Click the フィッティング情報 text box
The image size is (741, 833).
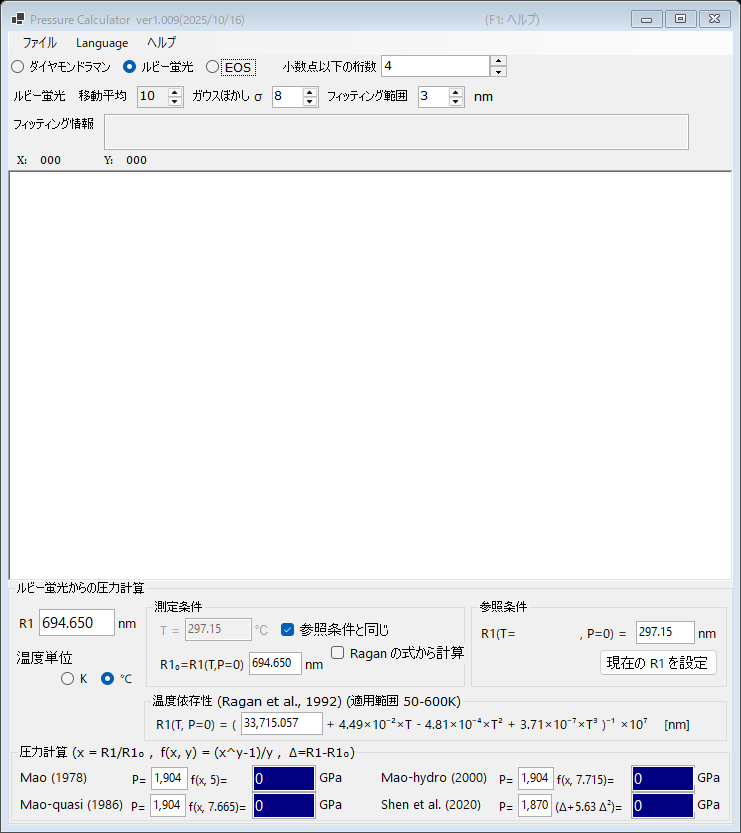click(396, 132)
